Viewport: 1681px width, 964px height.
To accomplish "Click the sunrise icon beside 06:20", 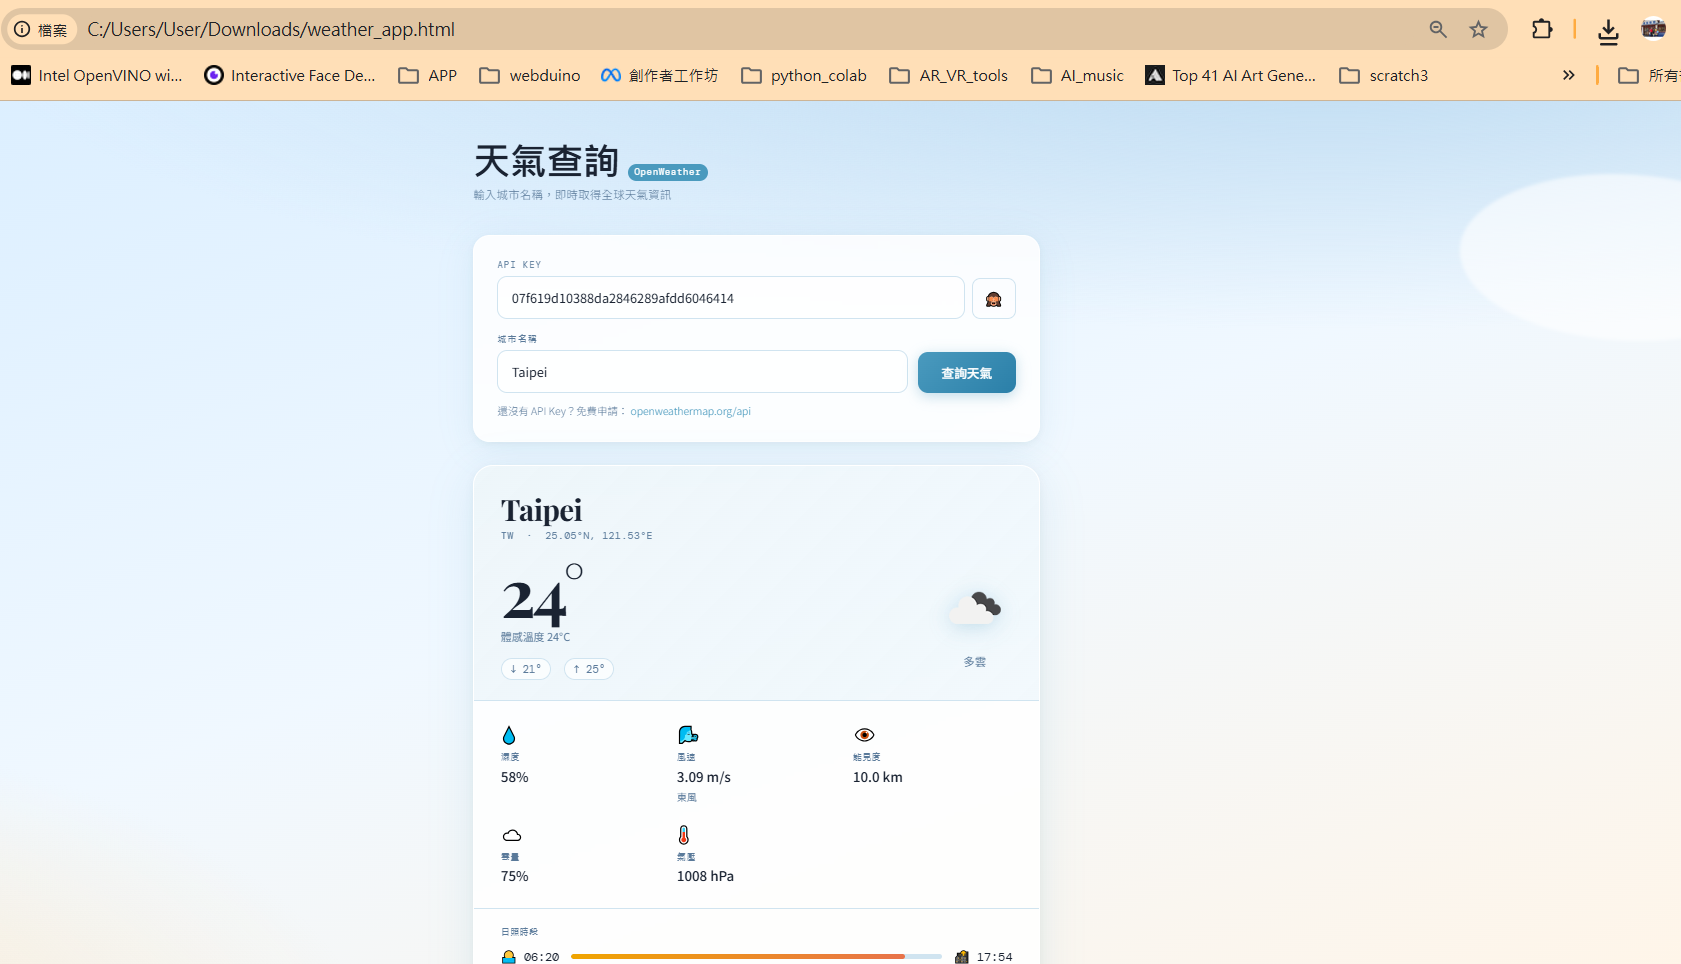I will pos(508,956).
